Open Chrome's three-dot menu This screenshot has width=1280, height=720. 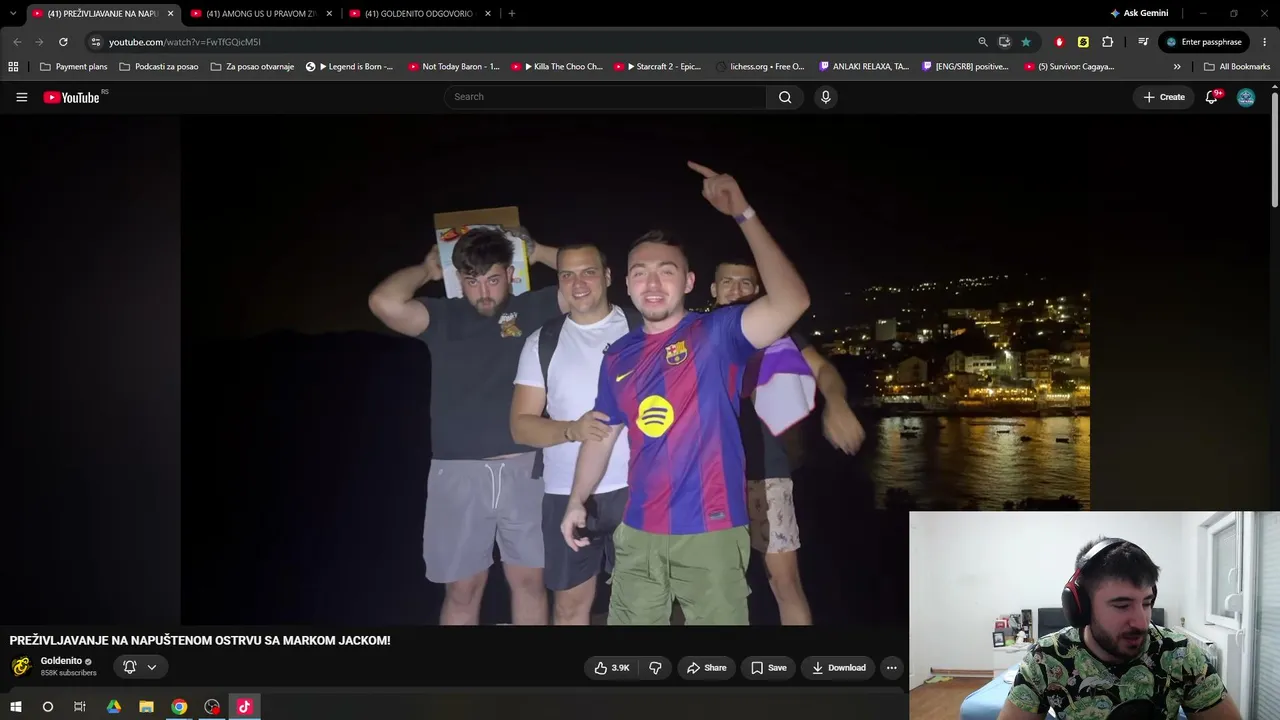pyautogui.click(x=1265, y=42)
